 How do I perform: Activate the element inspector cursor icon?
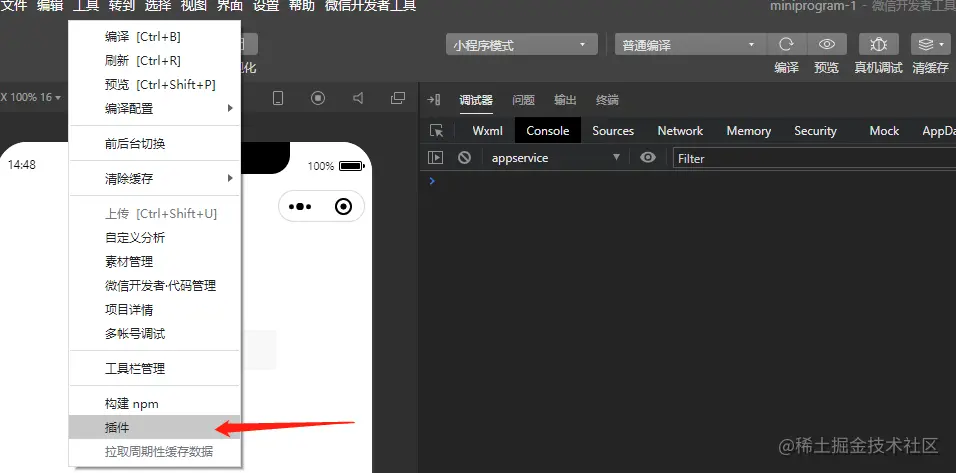click(437, 131)
